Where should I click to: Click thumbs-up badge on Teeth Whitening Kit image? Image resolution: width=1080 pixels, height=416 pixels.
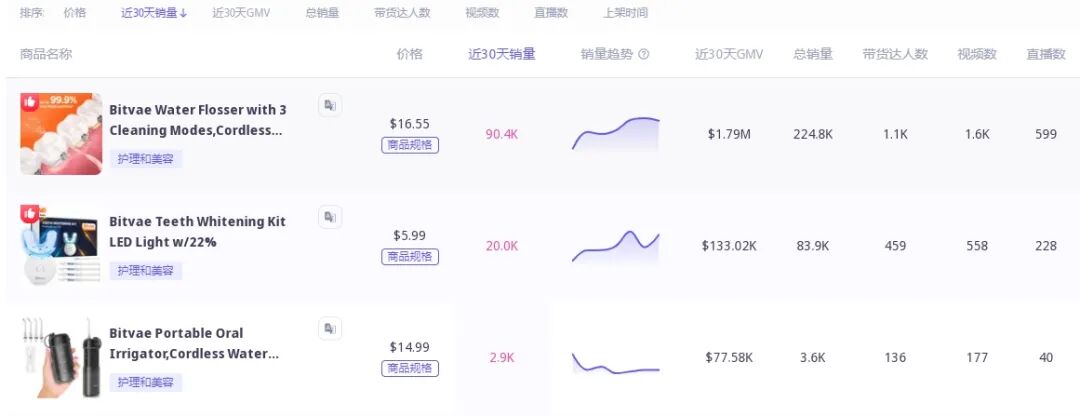[x=29, y=214]
